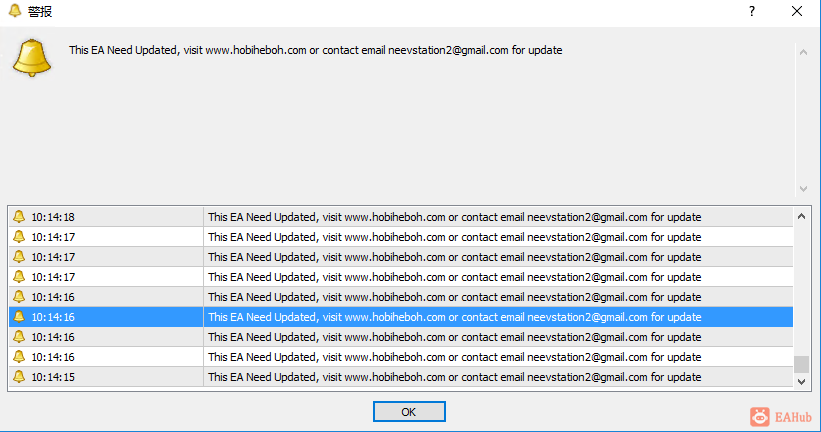Click the question mark help icon
The height and width of the screenshot is (432, 821).
click(752, 12)
